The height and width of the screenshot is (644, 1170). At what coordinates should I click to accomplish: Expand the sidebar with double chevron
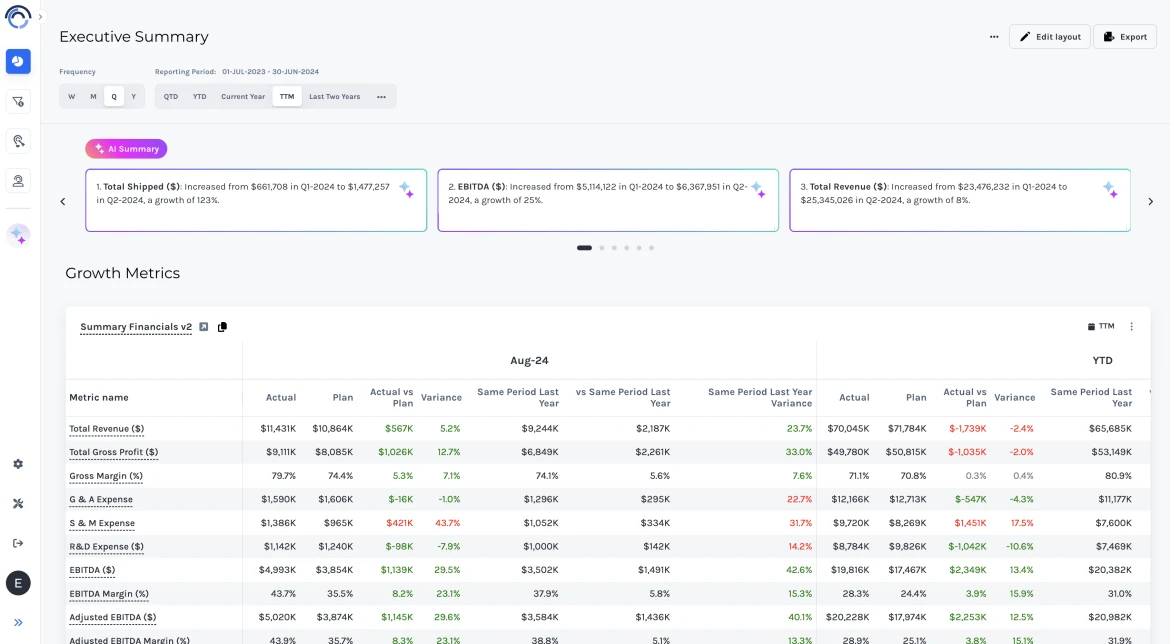click(x=18, y=622)
